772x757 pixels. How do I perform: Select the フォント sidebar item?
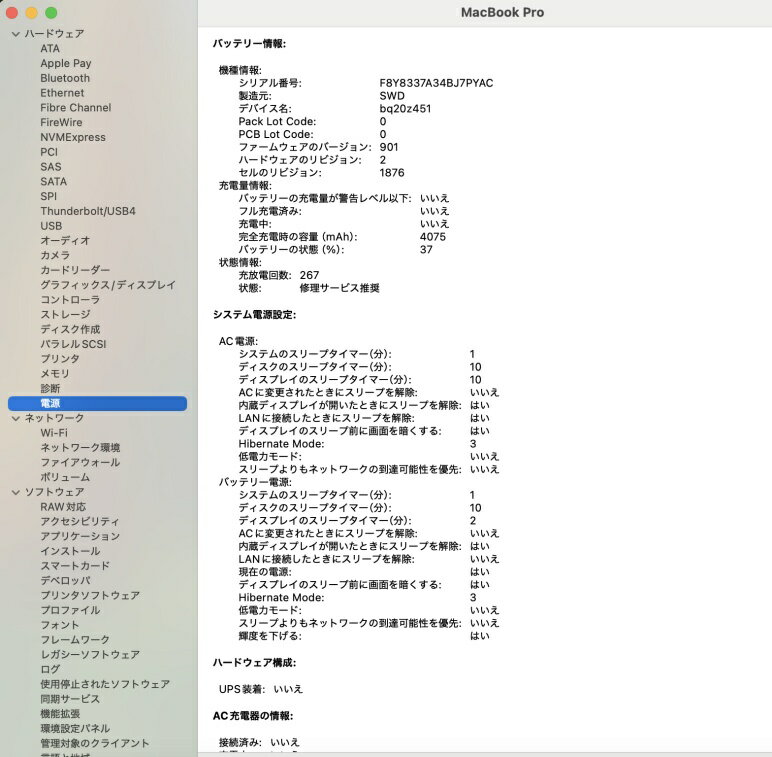[x=60, y=625]
